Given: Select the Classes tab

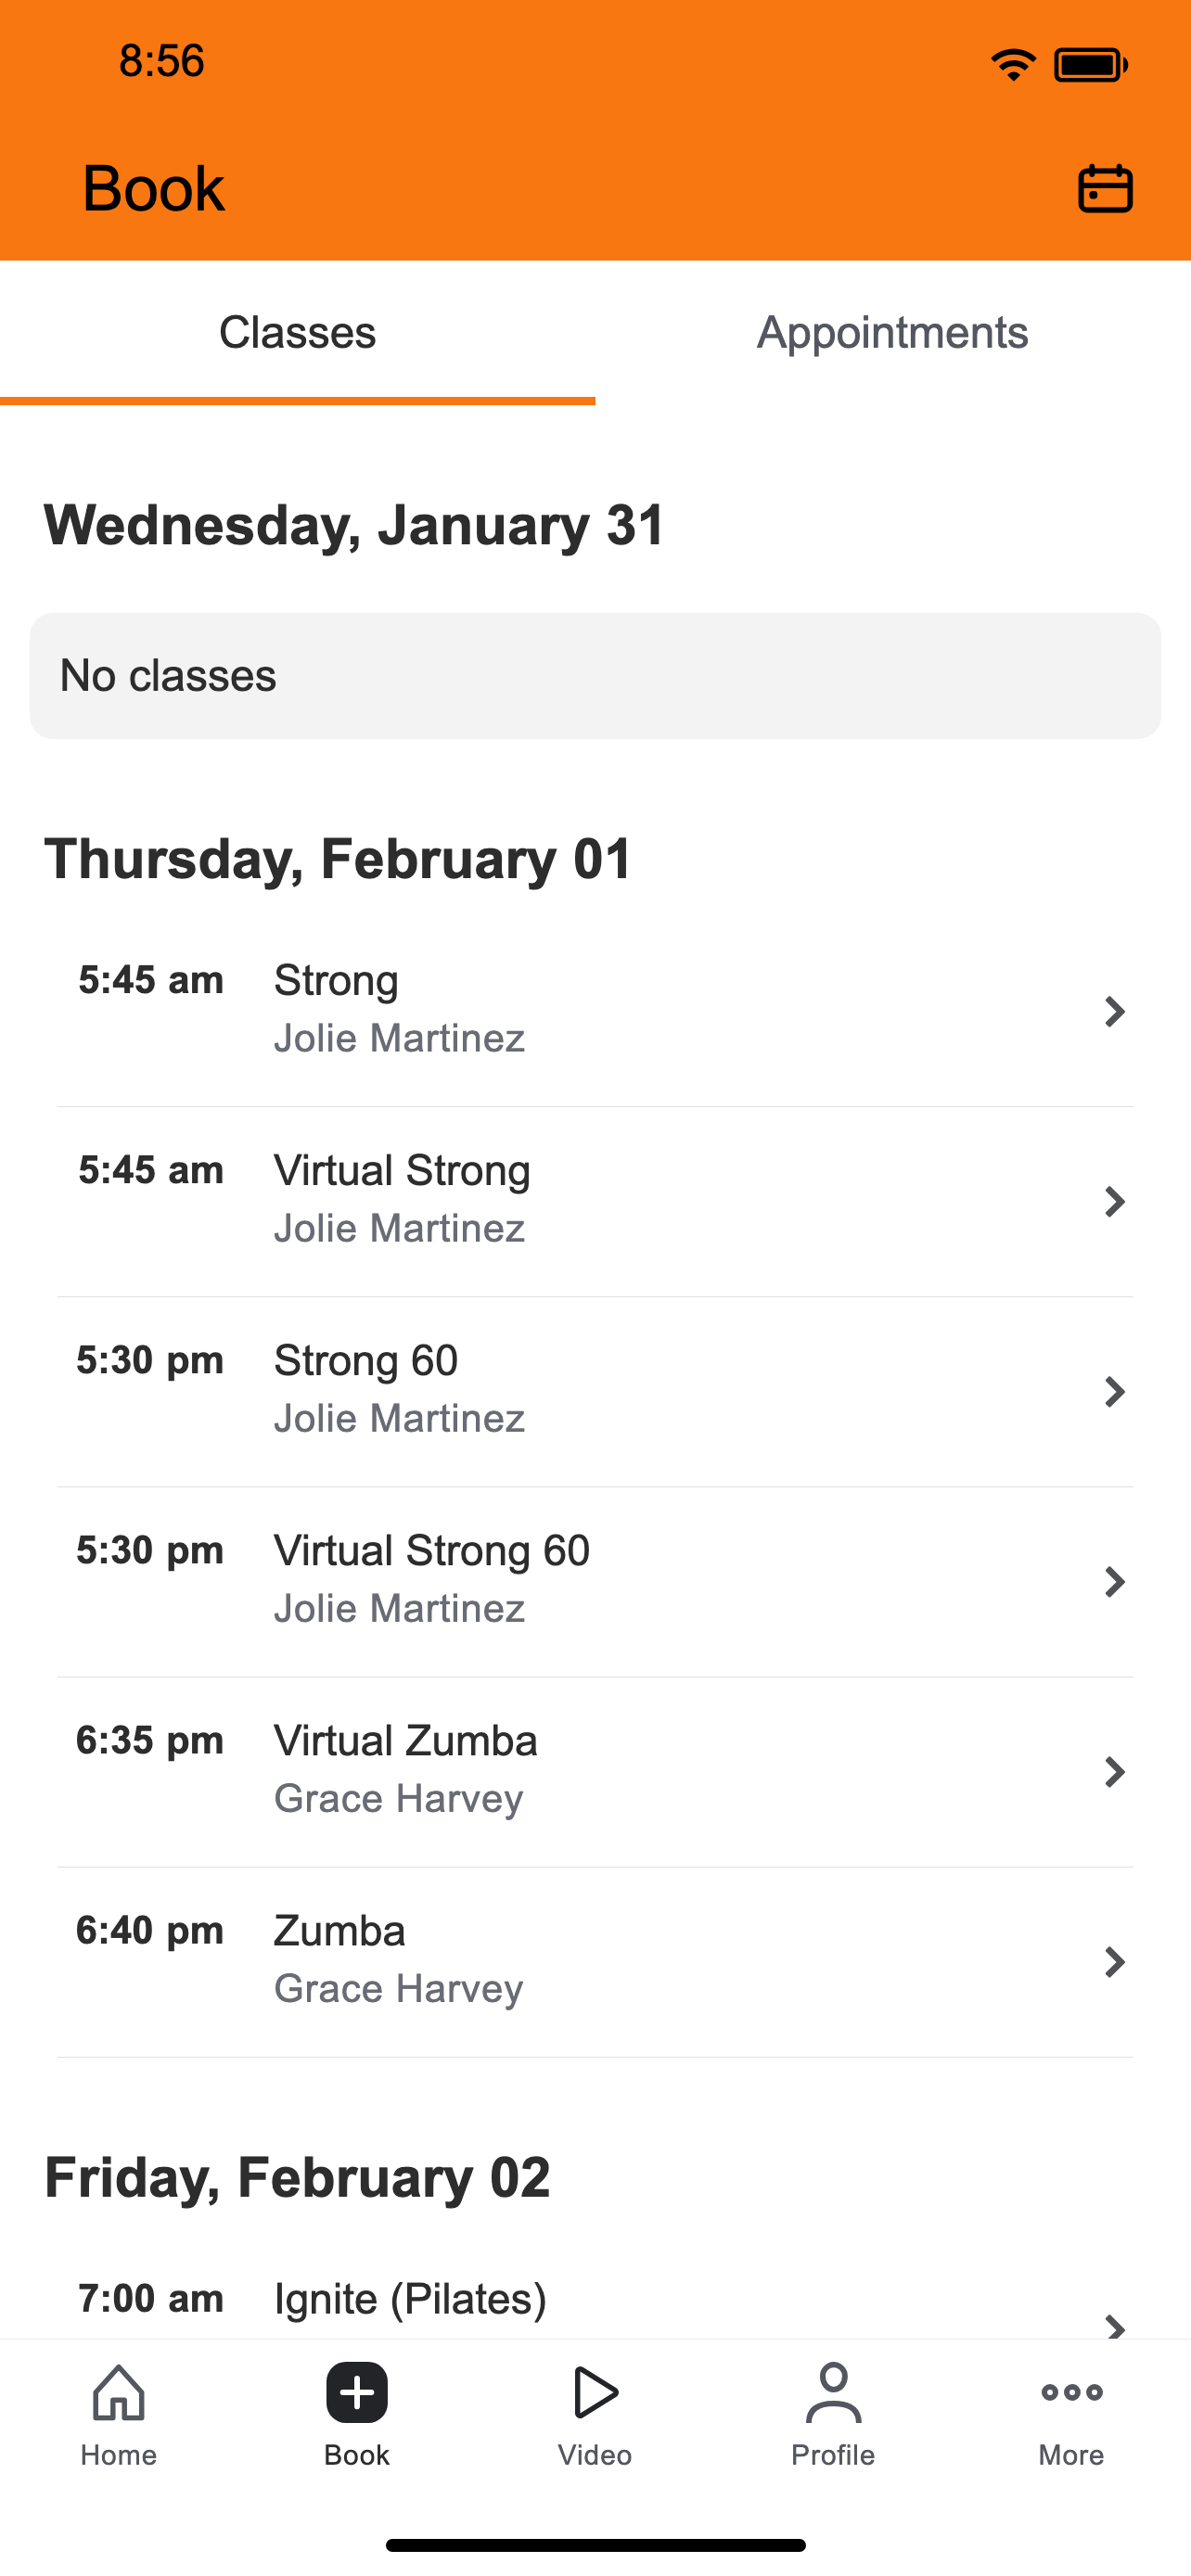Looking at the screenshot, I should [297, 332].
